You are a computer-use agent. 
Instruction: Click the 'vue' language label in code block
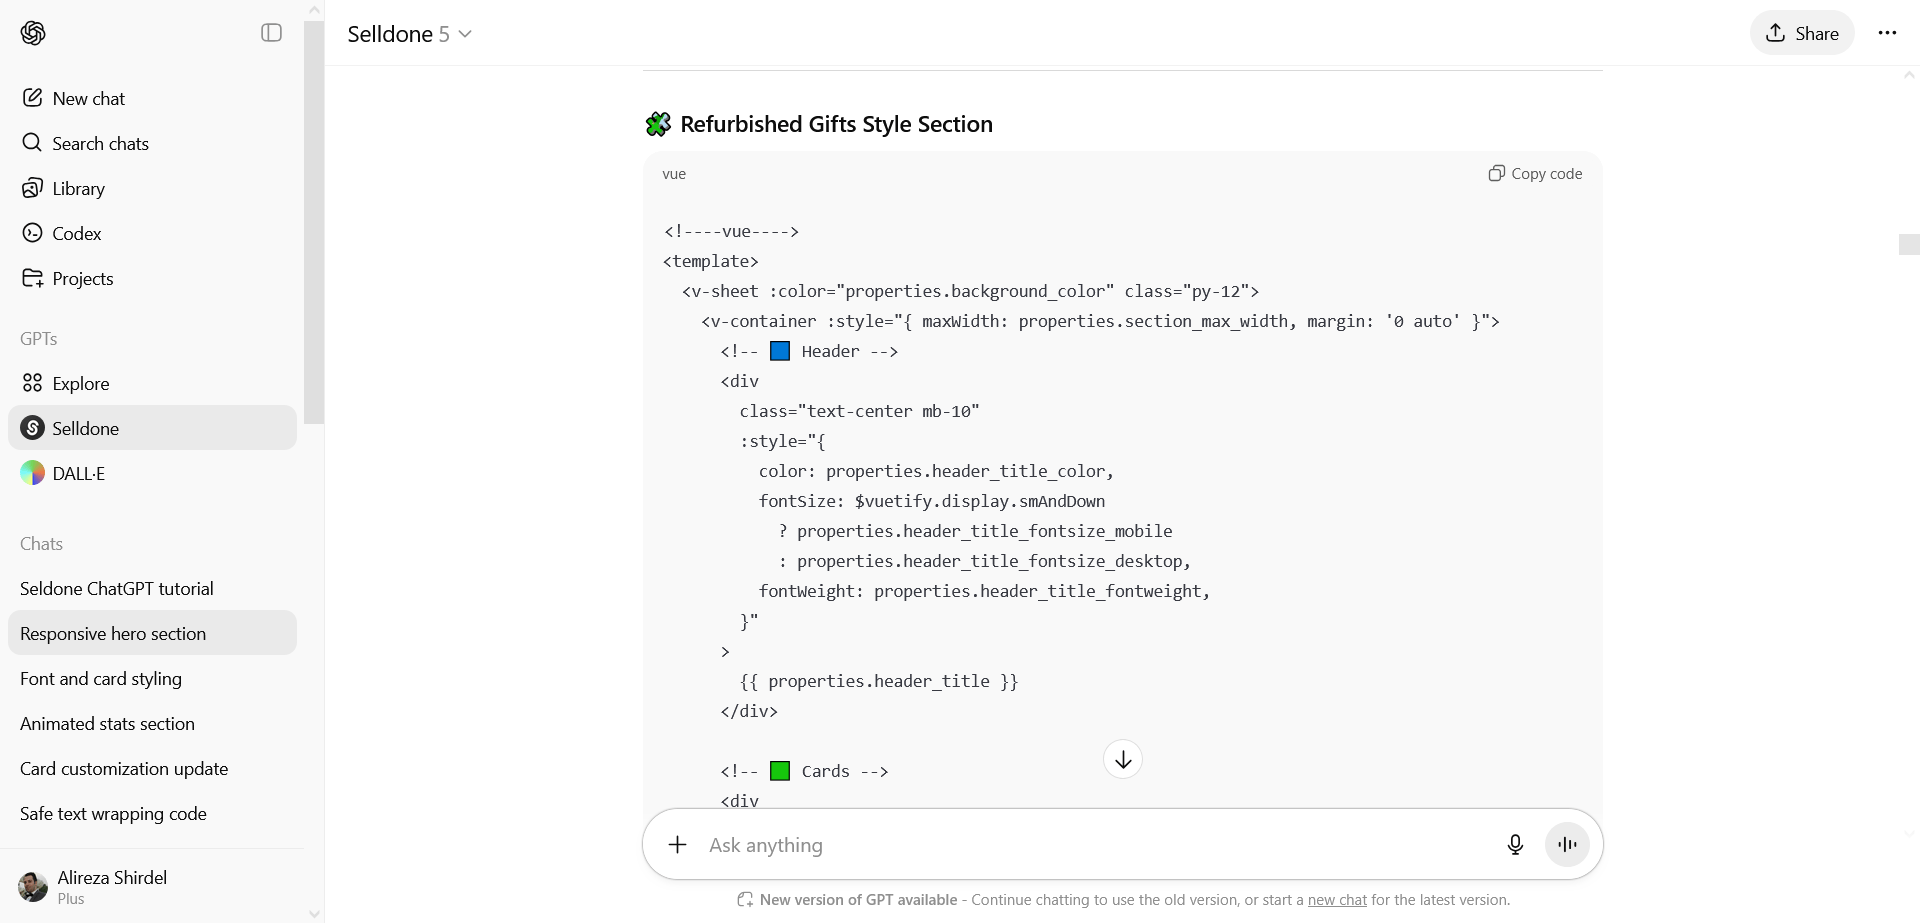[674, 173]
